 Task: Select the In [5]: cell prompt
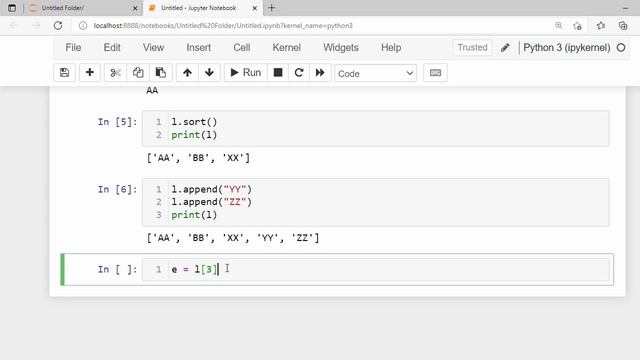pyautogui.click(x=117, y=122)
